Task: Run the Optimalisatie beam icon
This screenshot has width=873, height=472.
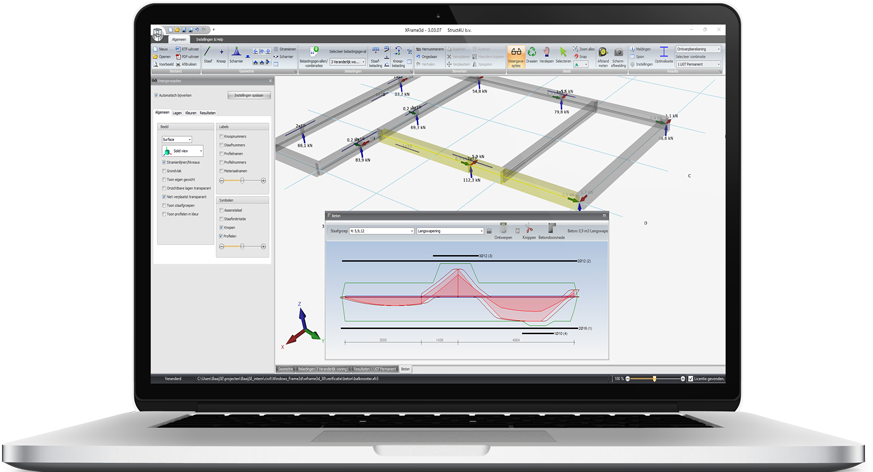Action: pyautogui.click(x=664, y=54)
